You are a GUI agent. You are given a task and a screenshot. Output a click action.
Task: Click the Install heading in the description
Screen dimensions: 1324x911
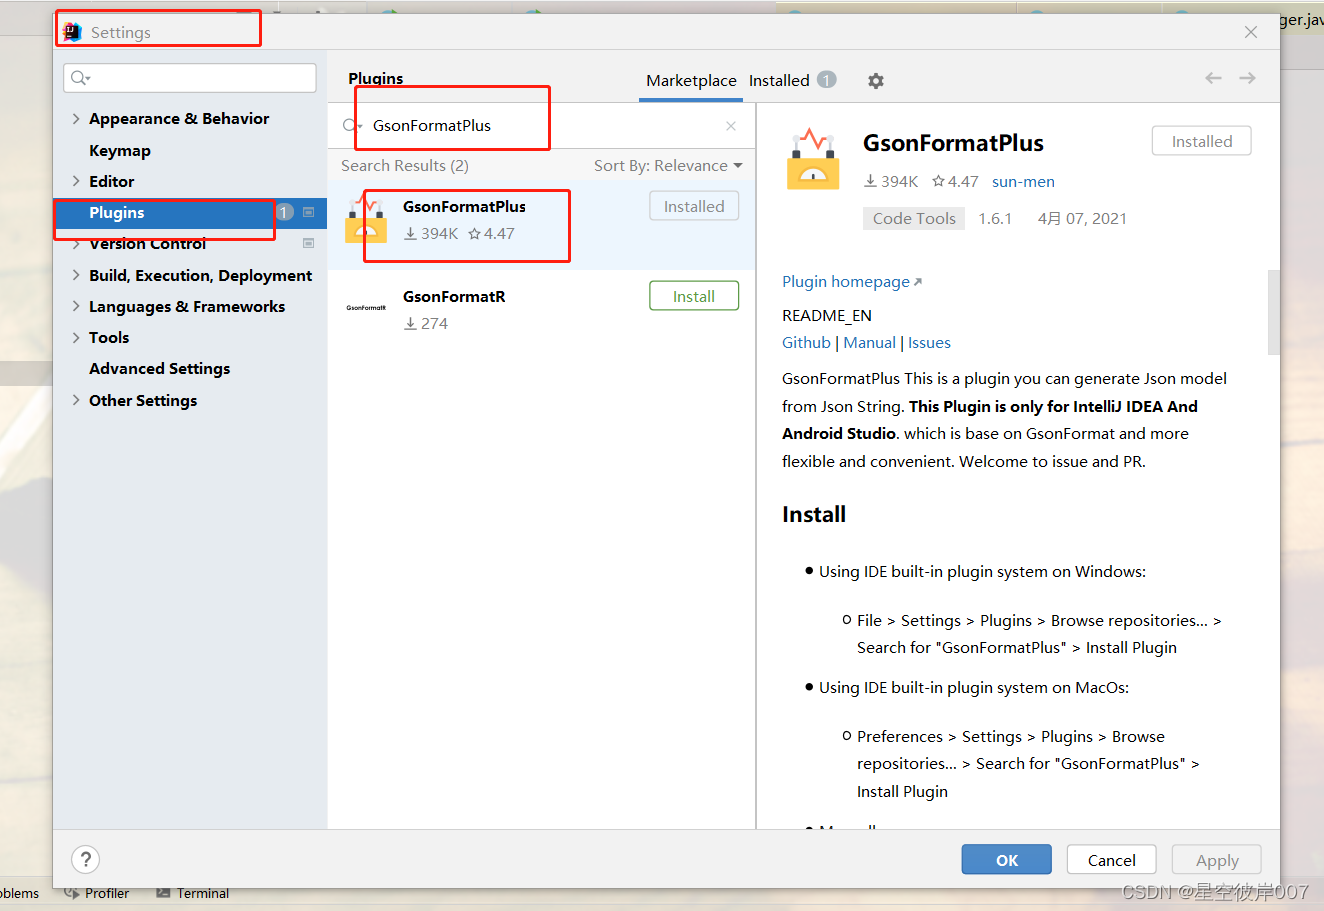(x=814, y=515)
